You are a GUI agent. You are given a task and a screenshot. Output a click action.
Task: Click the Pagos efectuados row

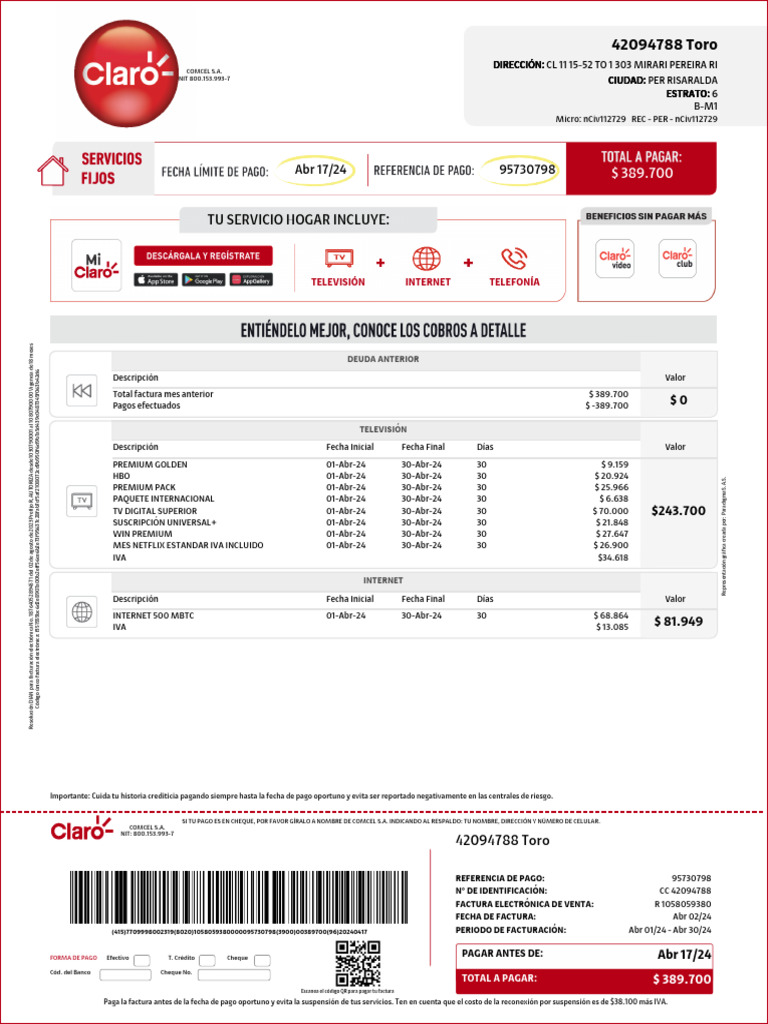coord(370,406)
